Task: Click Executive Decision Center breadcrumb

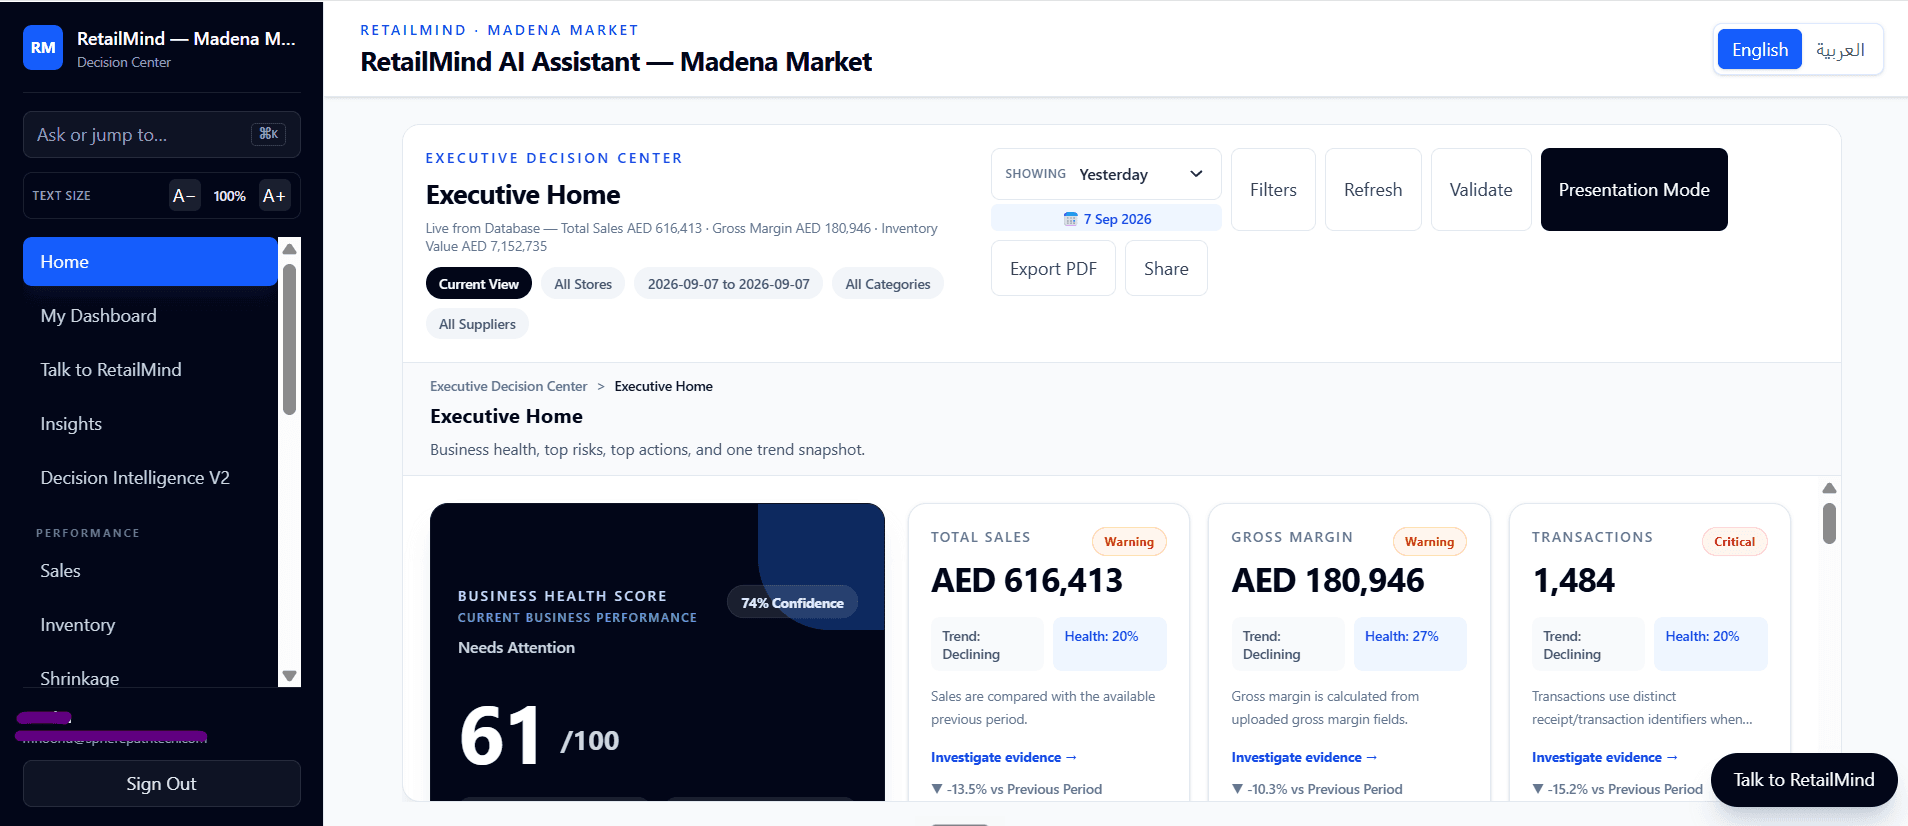Action: pyautogui.click(x=508, y=386)
